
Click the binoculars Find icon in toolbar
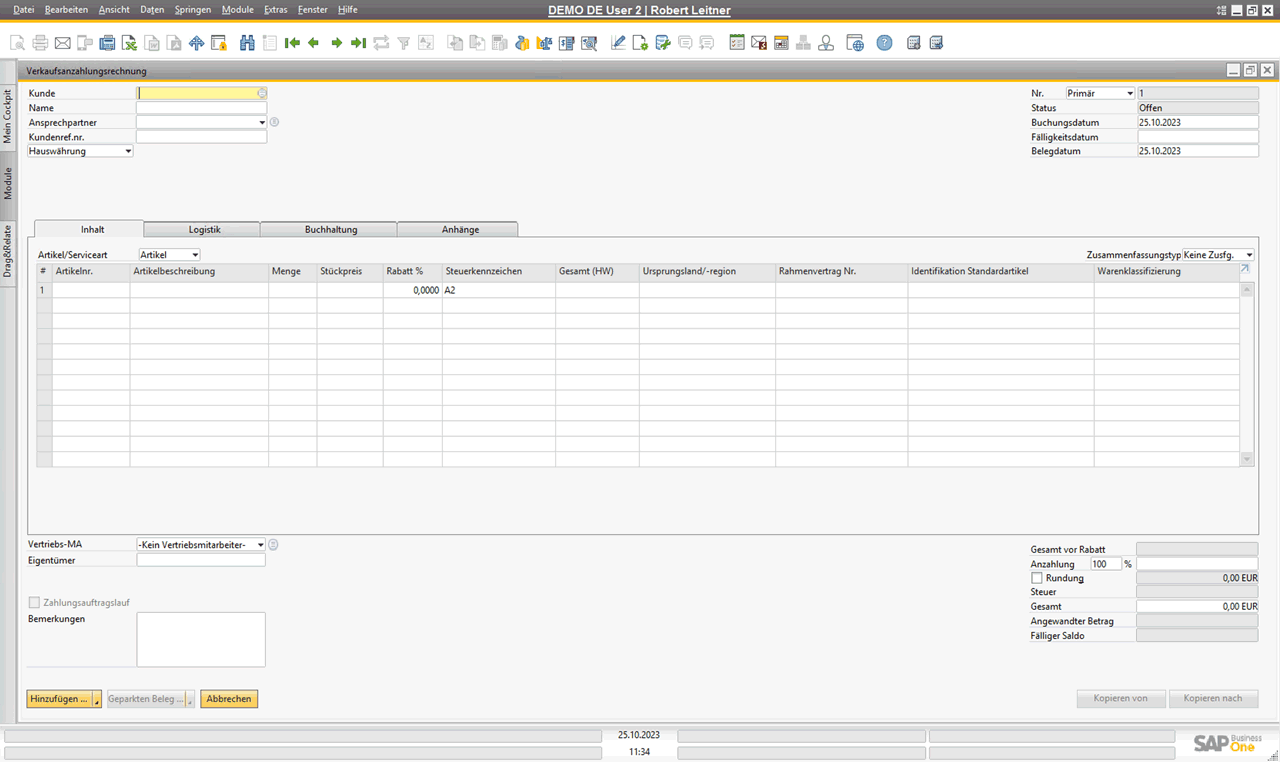(x=247, y=43)
